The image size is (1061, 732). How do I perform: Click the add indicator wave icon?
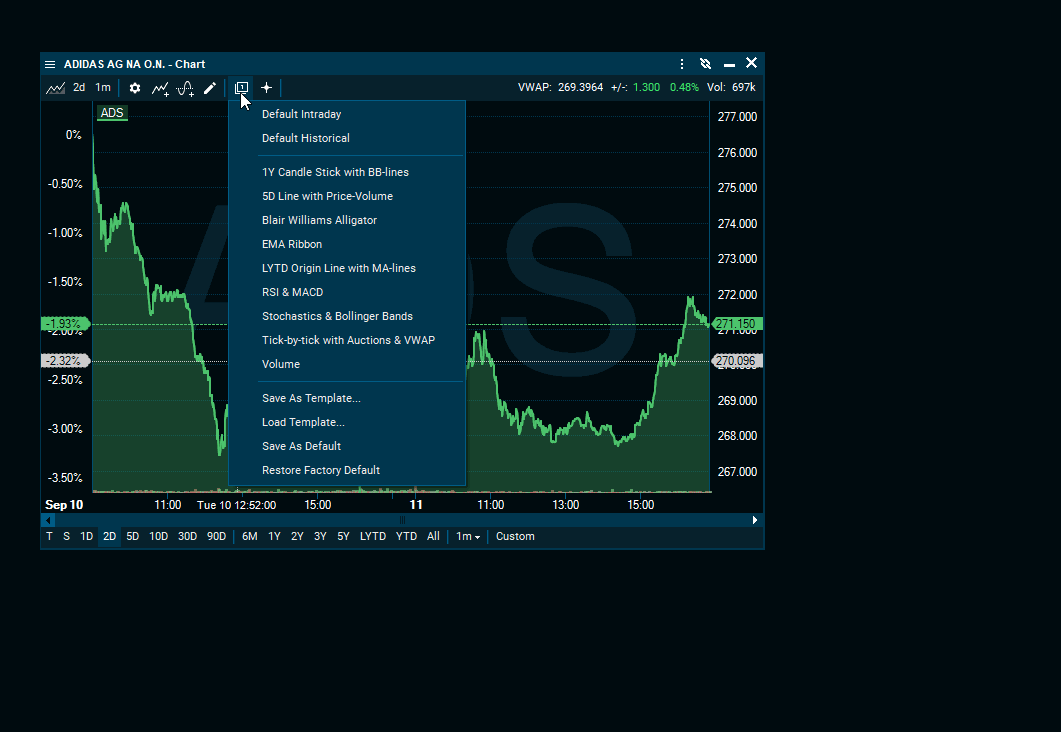(x=185, y=88)
